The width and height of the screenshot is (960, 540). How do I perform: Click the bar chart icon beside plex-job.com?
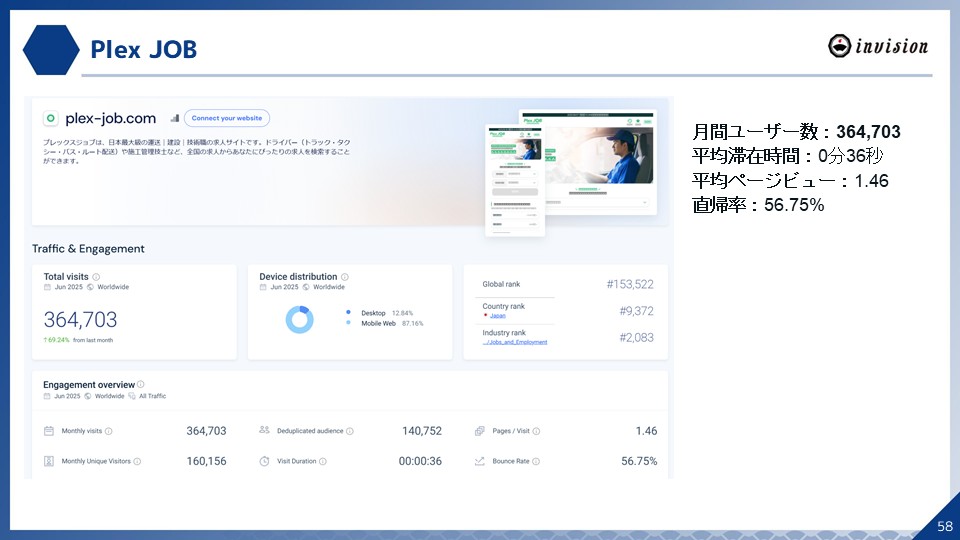174,118
